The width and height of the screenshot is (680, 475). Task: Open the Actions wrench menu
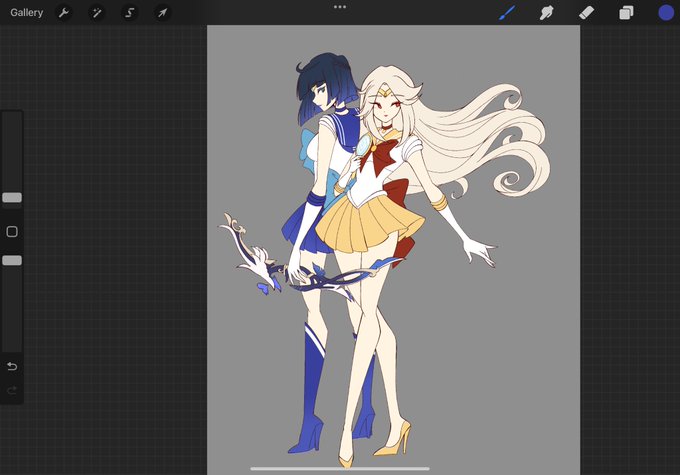pyautogui.click(x=64, y=13)
